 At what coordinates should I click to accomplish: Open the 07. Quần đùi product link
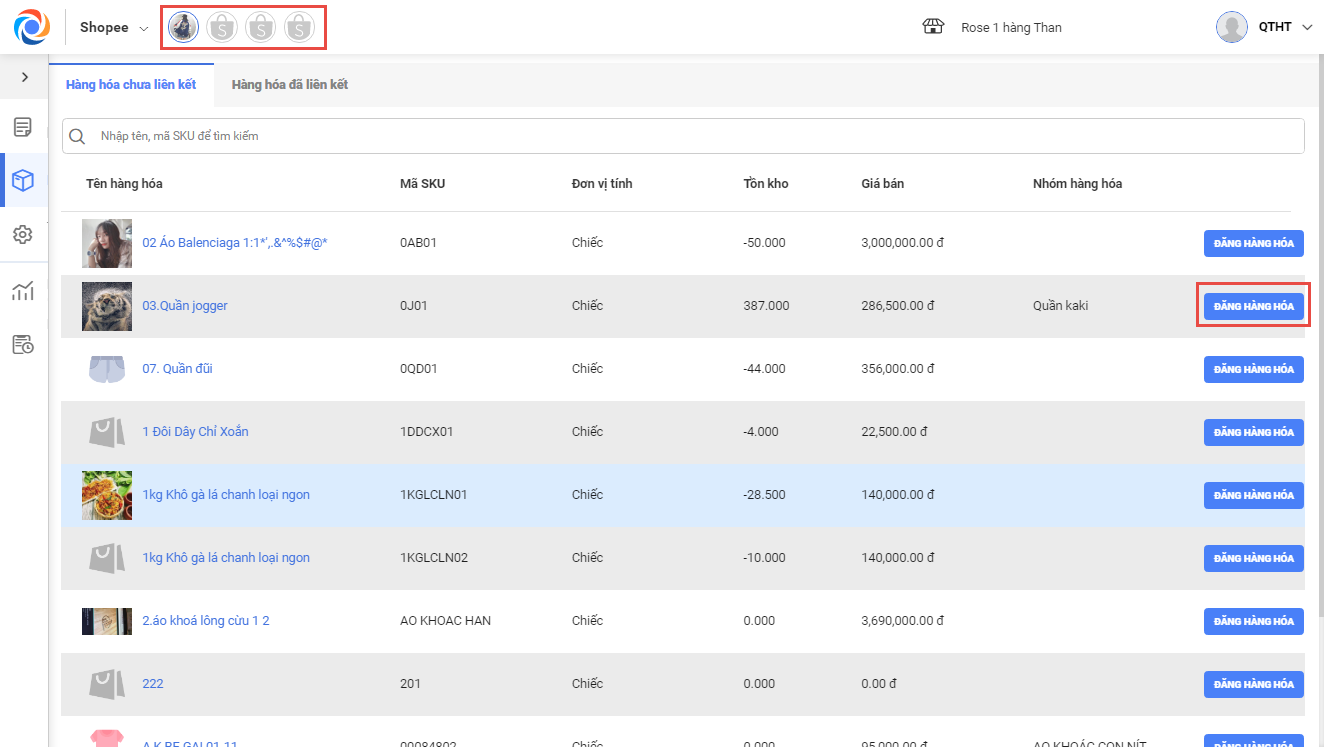[177, 369]
